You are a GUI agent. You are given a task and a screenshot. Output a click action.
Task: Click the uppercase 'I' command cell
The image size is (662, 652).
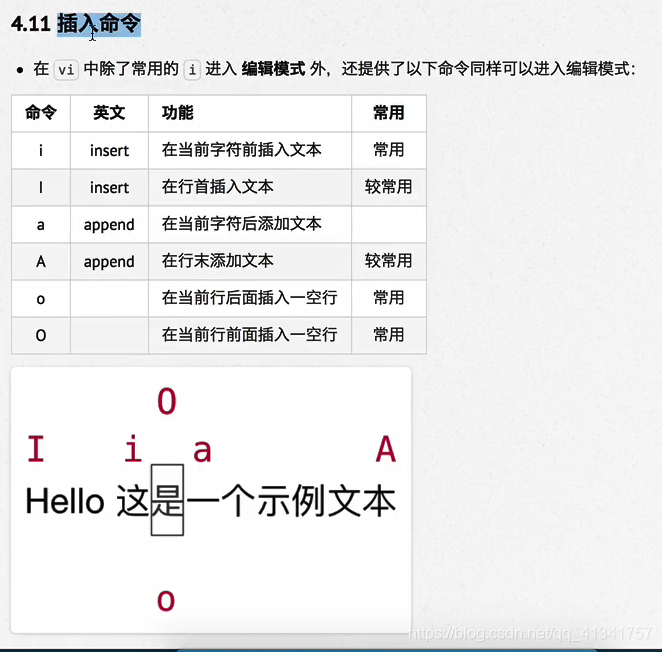pyautogui.click(x=41, y=187)
